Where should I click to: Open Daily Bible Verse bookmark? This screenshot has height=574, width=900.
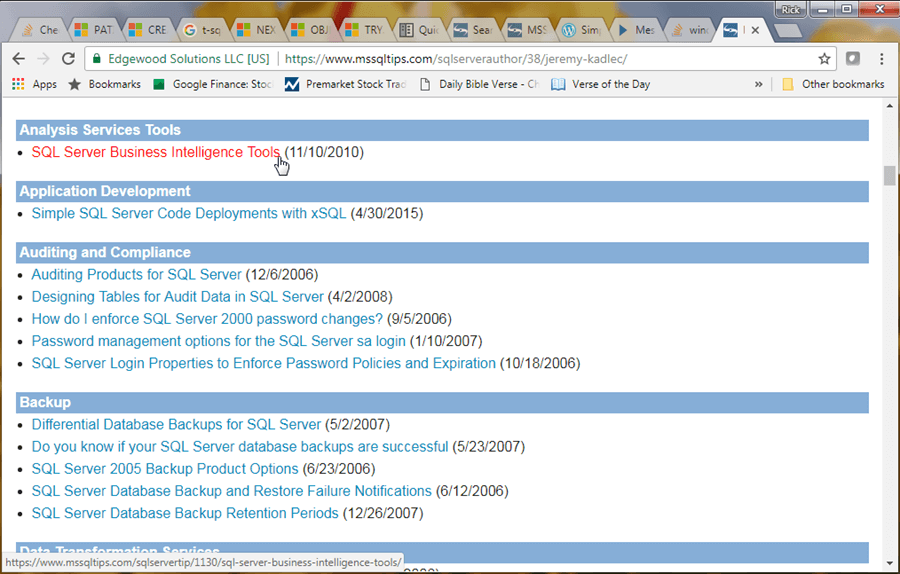pyautogui.click(x=479, y=84)
